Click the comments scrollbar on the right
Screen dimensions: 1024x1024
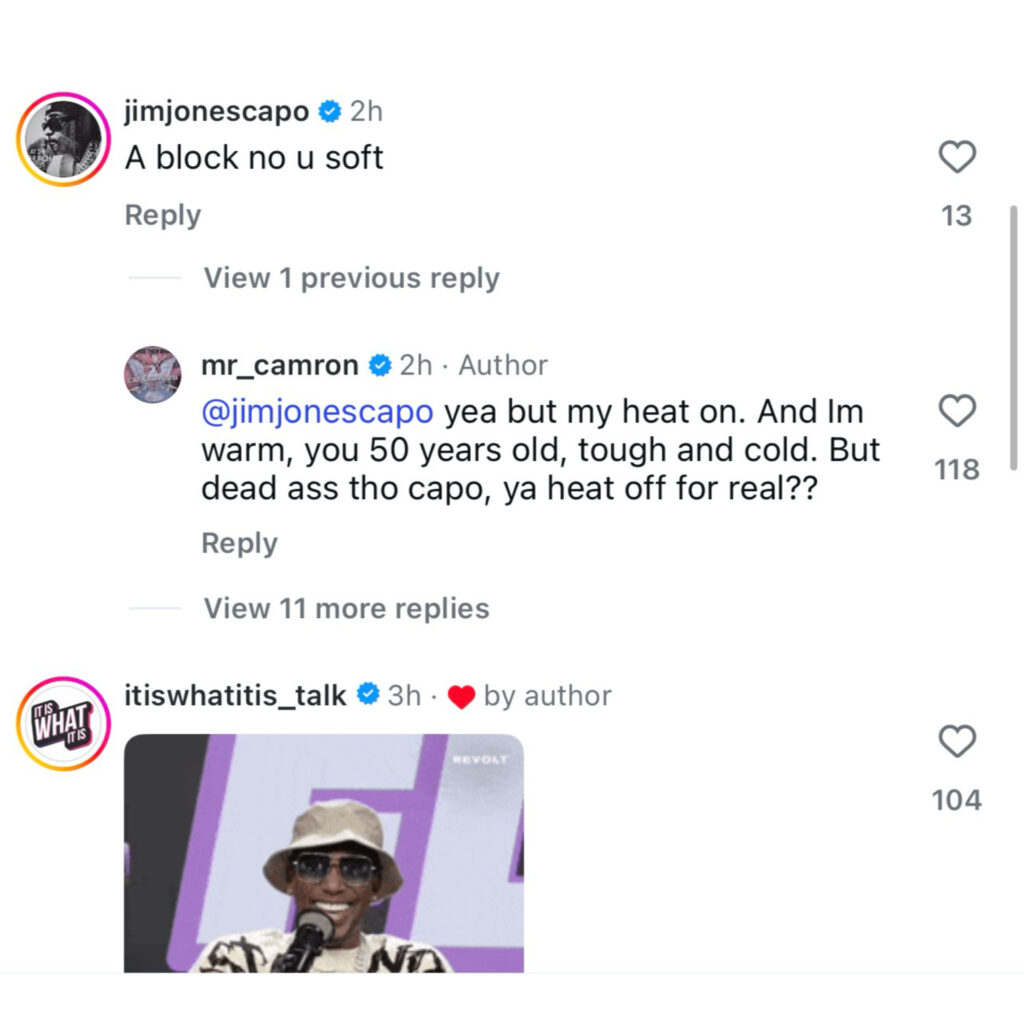point(1014,338)
